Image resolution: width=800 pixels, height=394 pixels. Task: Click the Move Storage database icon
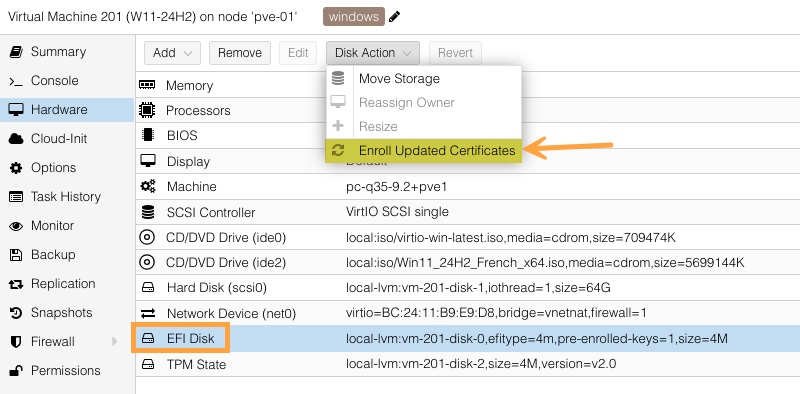pos(338,78)
